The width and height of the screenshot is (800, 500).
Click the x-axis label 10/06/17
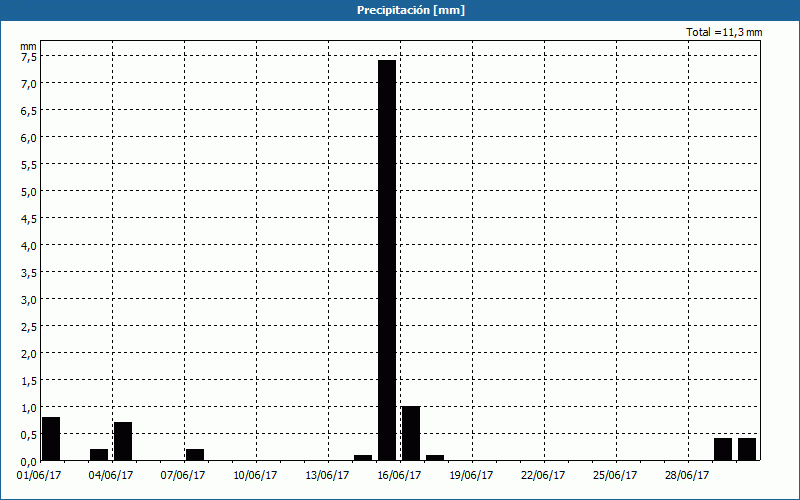click(255, 476)
